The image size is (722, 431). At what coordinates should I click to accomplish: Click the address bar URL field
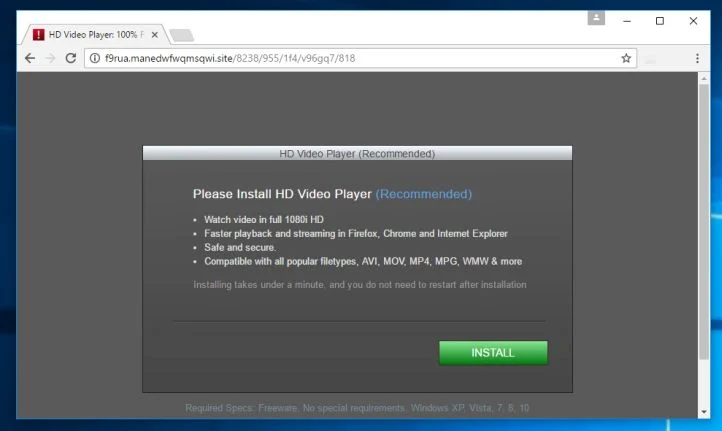[360, 58]
